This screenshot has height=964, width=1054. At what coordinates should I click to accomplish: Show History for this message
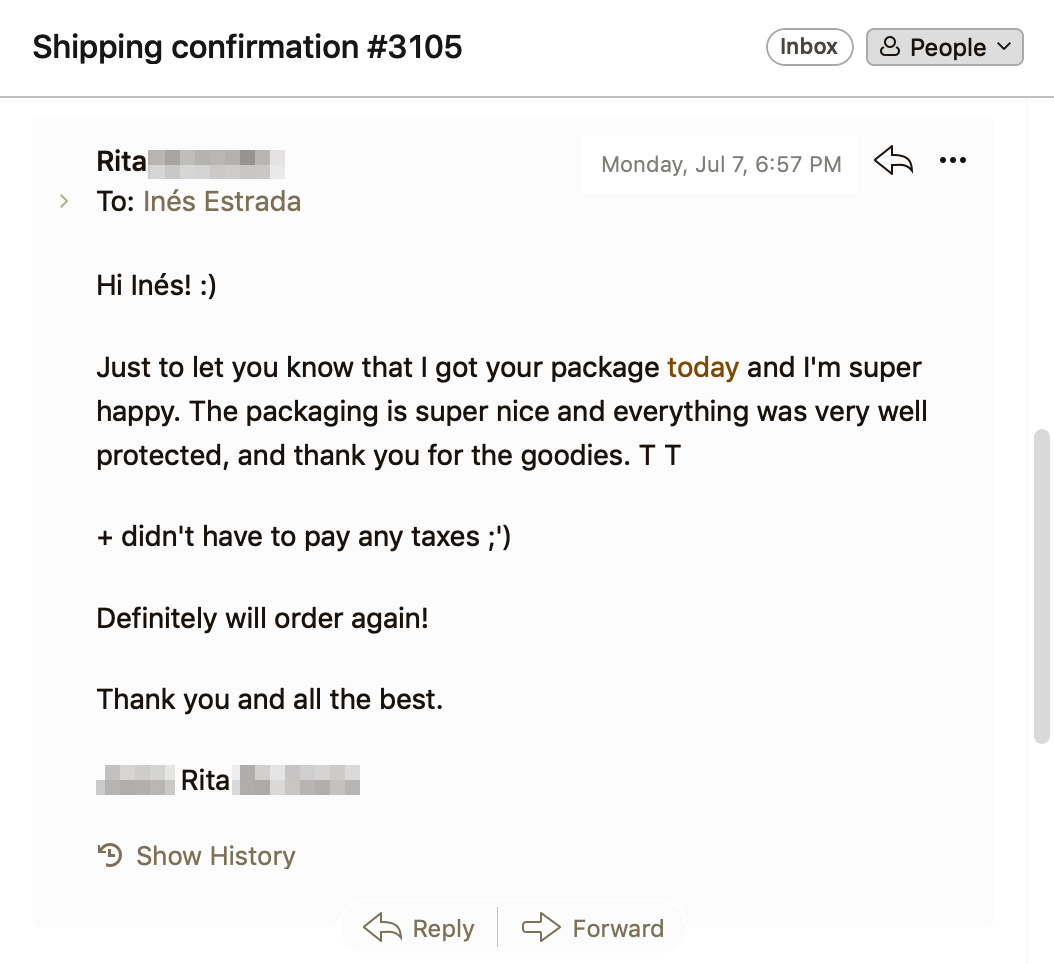pos(215,856)
